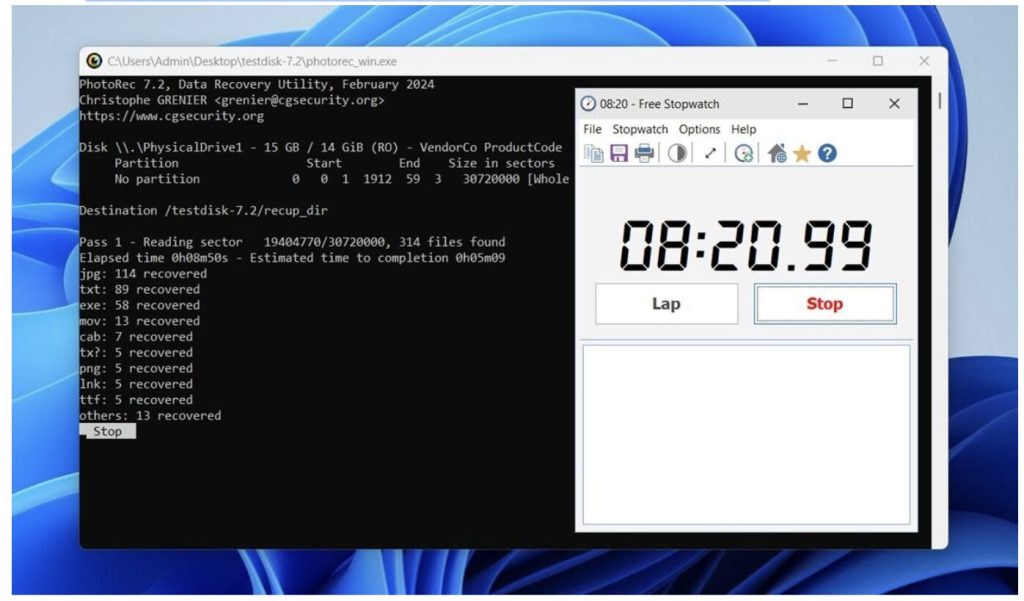Screen dimensions: 1024x601
Task: Close the PhotoRec console window
Action: click(924, 61)
